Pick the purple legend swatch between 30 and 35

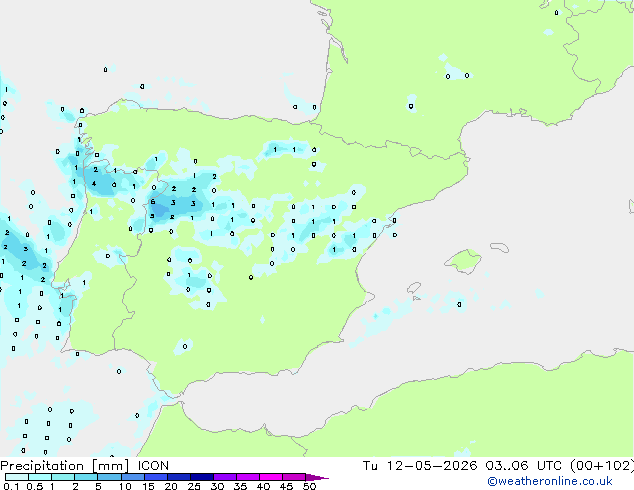225,477
